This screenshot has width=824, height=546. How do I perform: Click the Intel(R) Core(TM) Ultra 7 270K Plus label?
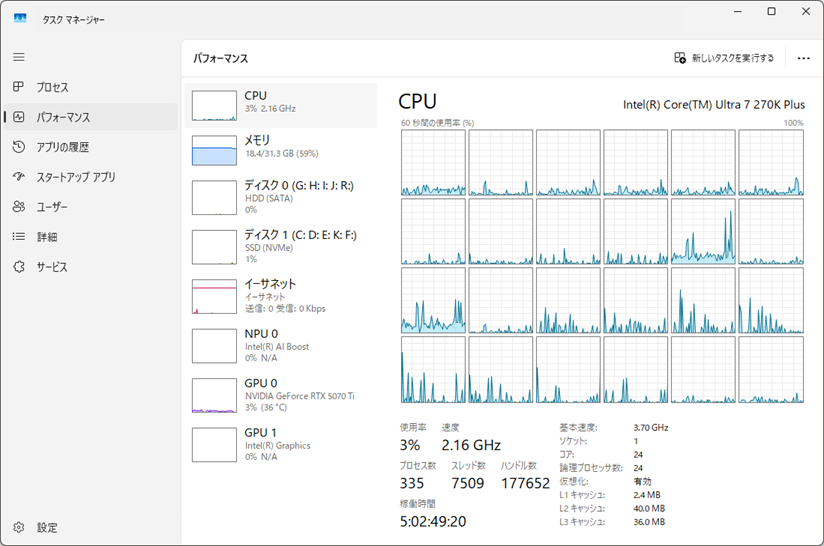(714, 105)
